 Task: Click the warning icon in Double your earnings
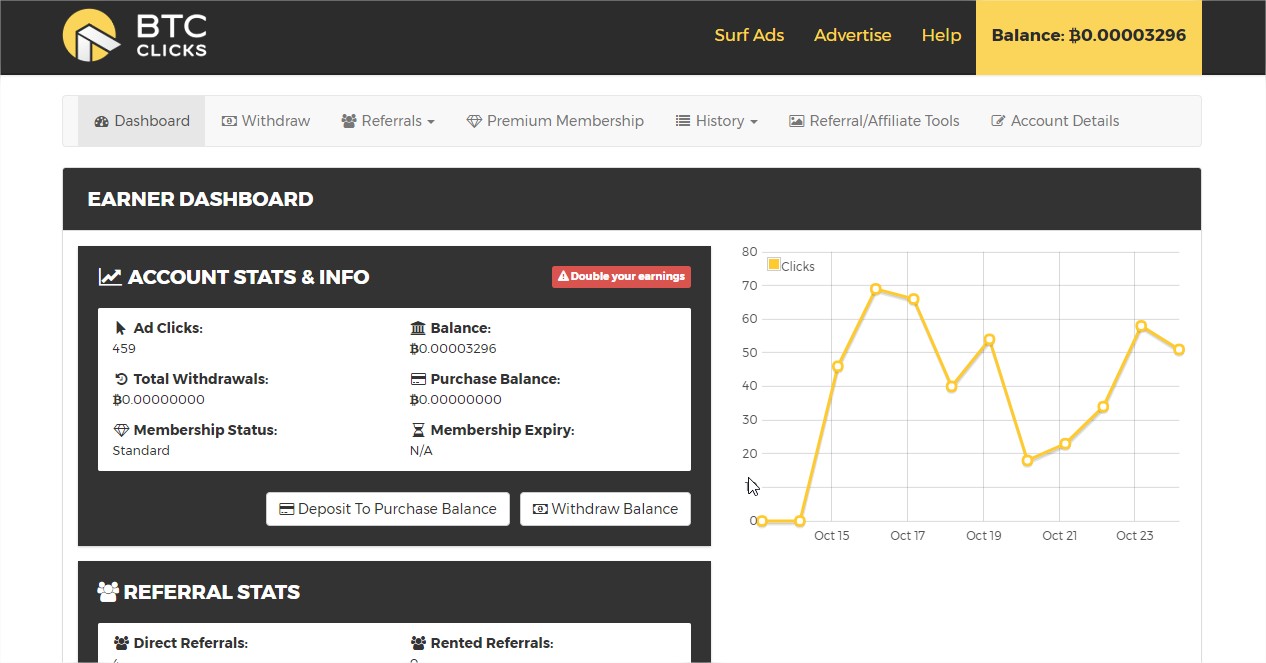563,276
